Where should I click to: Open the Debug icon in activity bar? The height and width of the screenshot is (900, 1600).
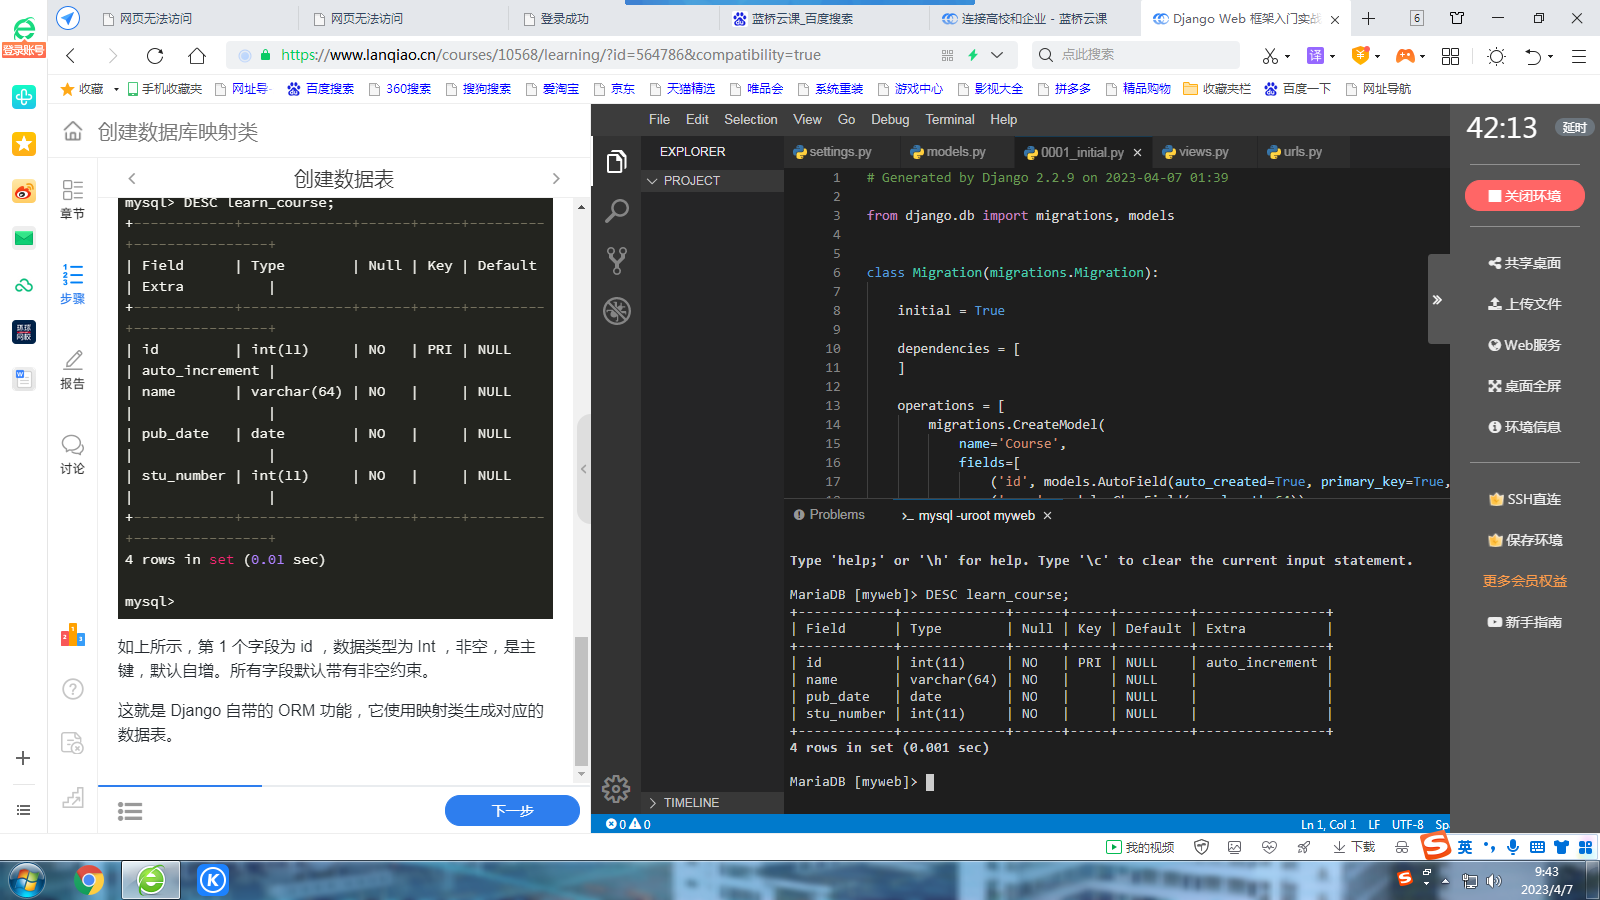[617, 311]
